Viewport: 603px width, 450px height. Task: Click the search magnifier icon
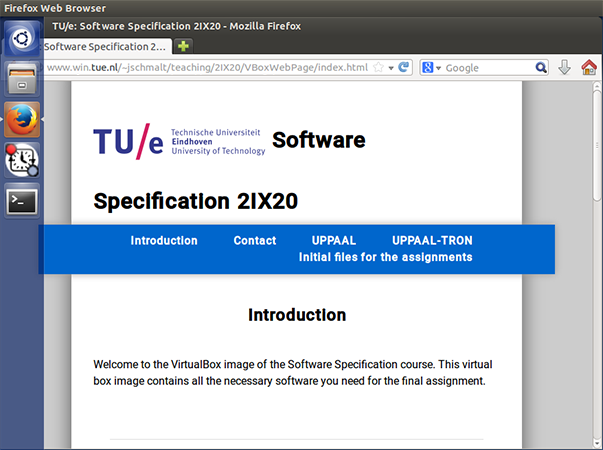(x=541, y=68)
